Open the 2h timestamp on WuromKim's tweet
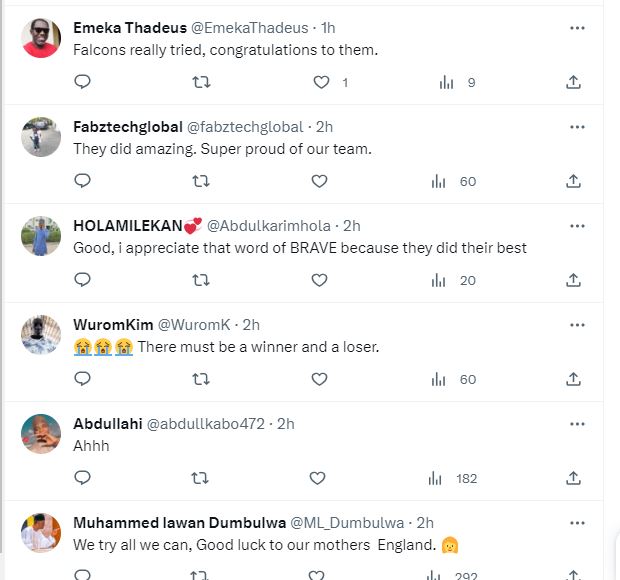620x580 pixels. click(x=251, y=325)
